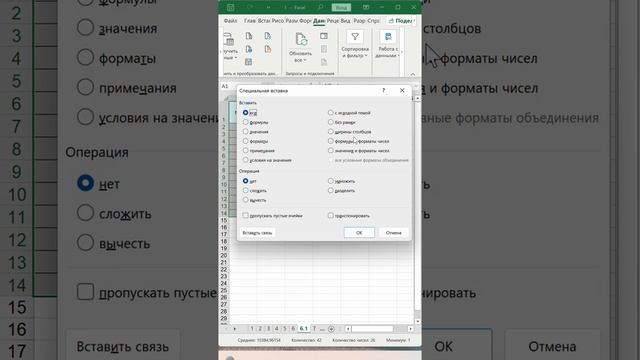640x360 pixels.
Task: Click the horizontal scrollbar left arrow
Action: 348,329
